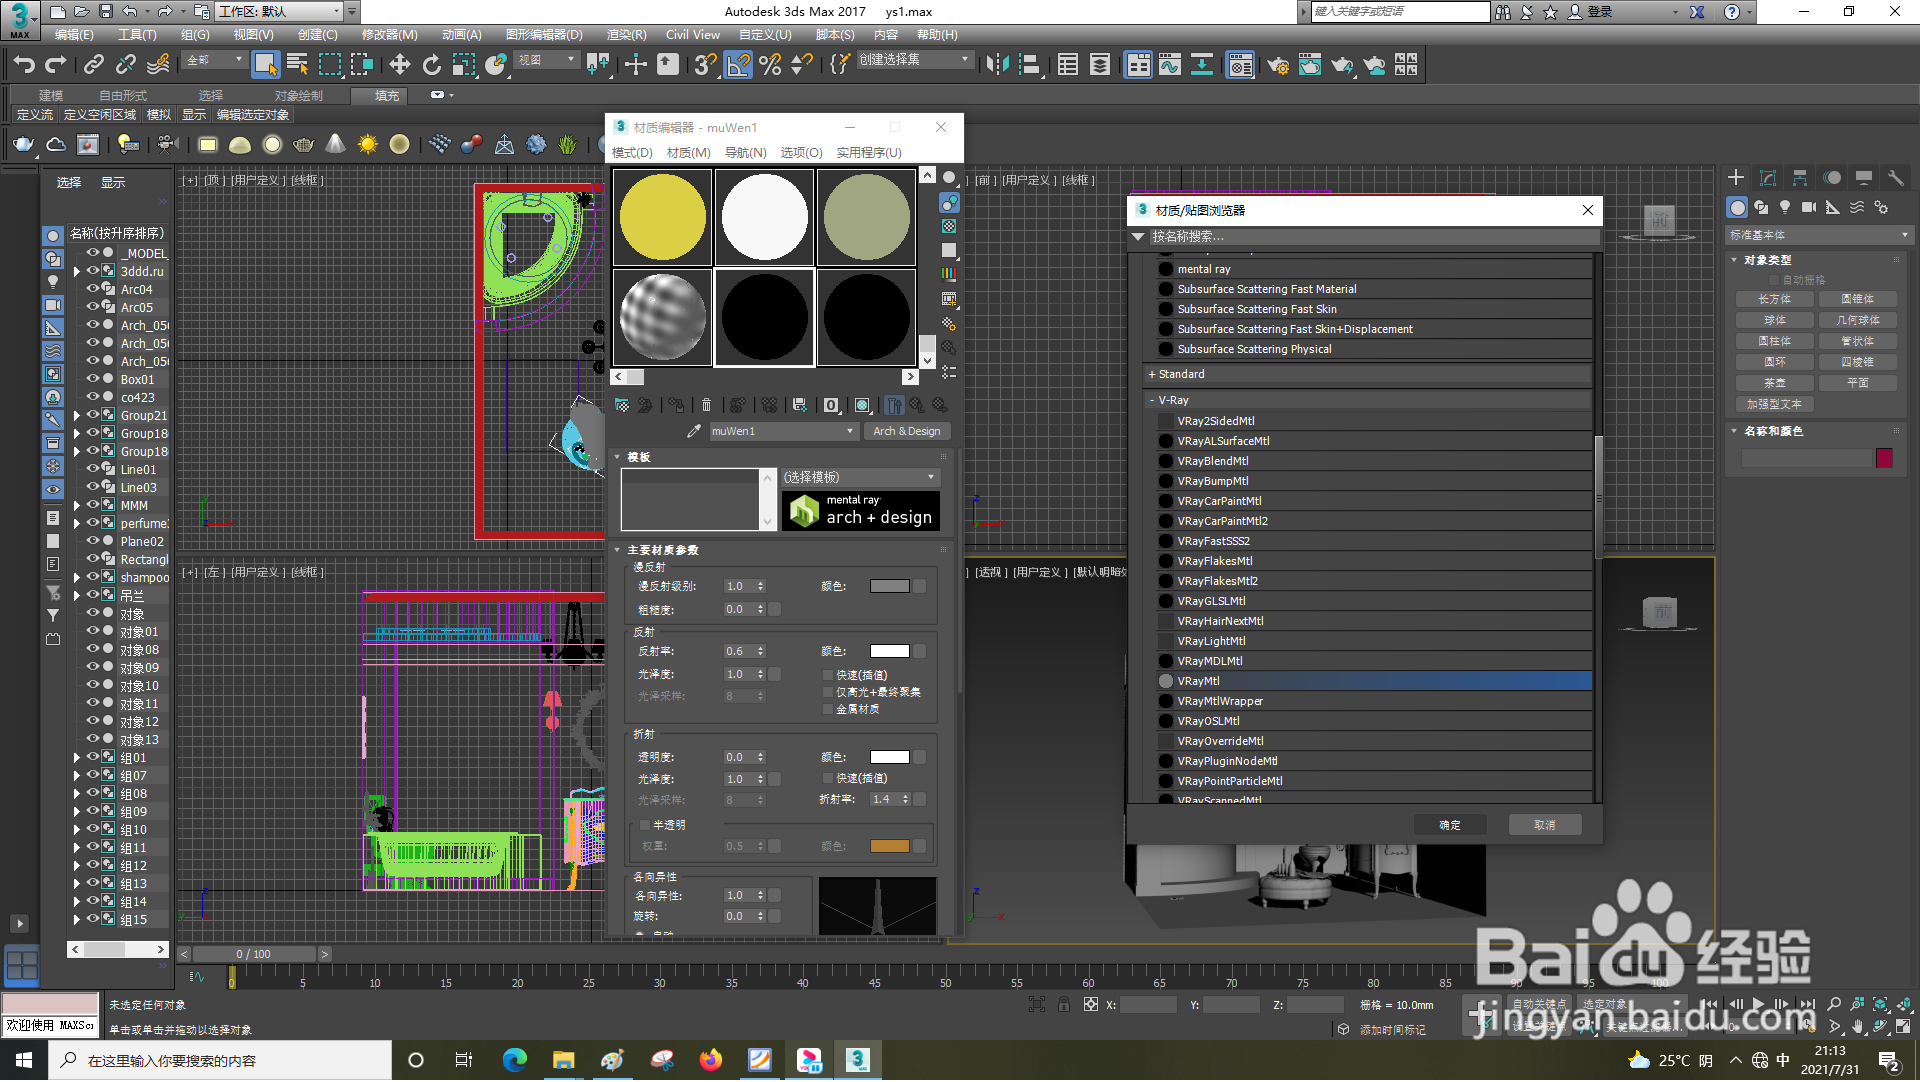The image size is (1920, 1082).
Task: Open the Modify command panel tab
Action: (1767, 177)
